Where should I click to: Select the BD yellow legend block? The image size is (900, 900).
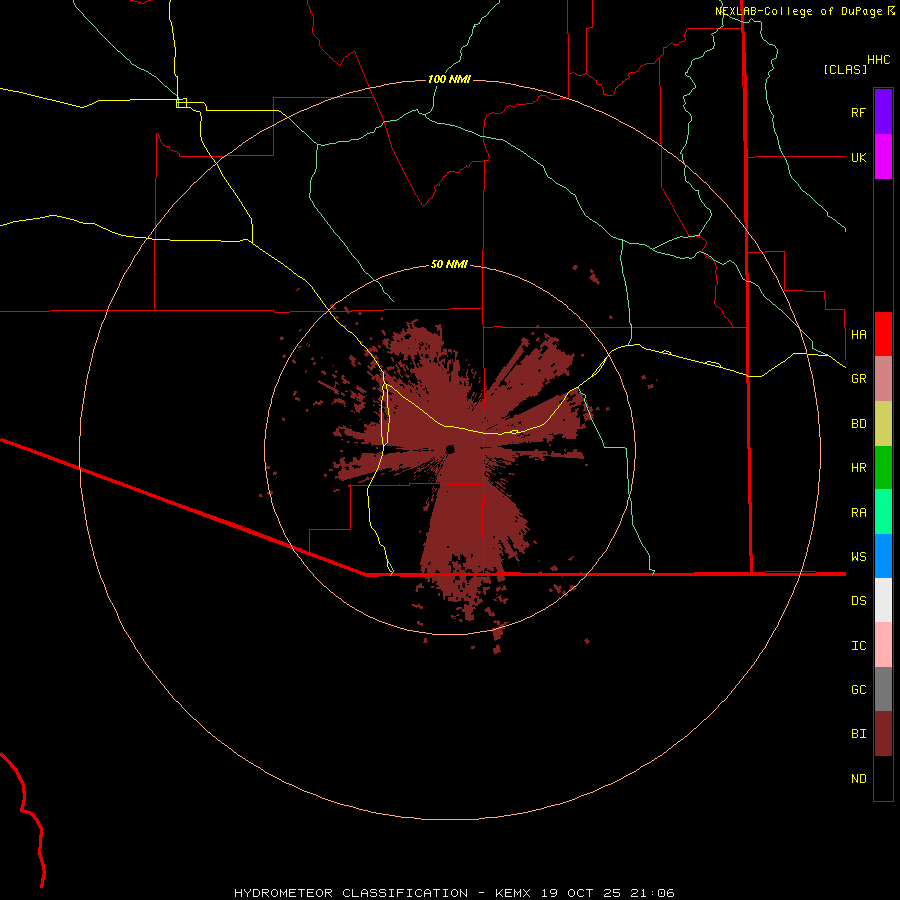point(883,424)
